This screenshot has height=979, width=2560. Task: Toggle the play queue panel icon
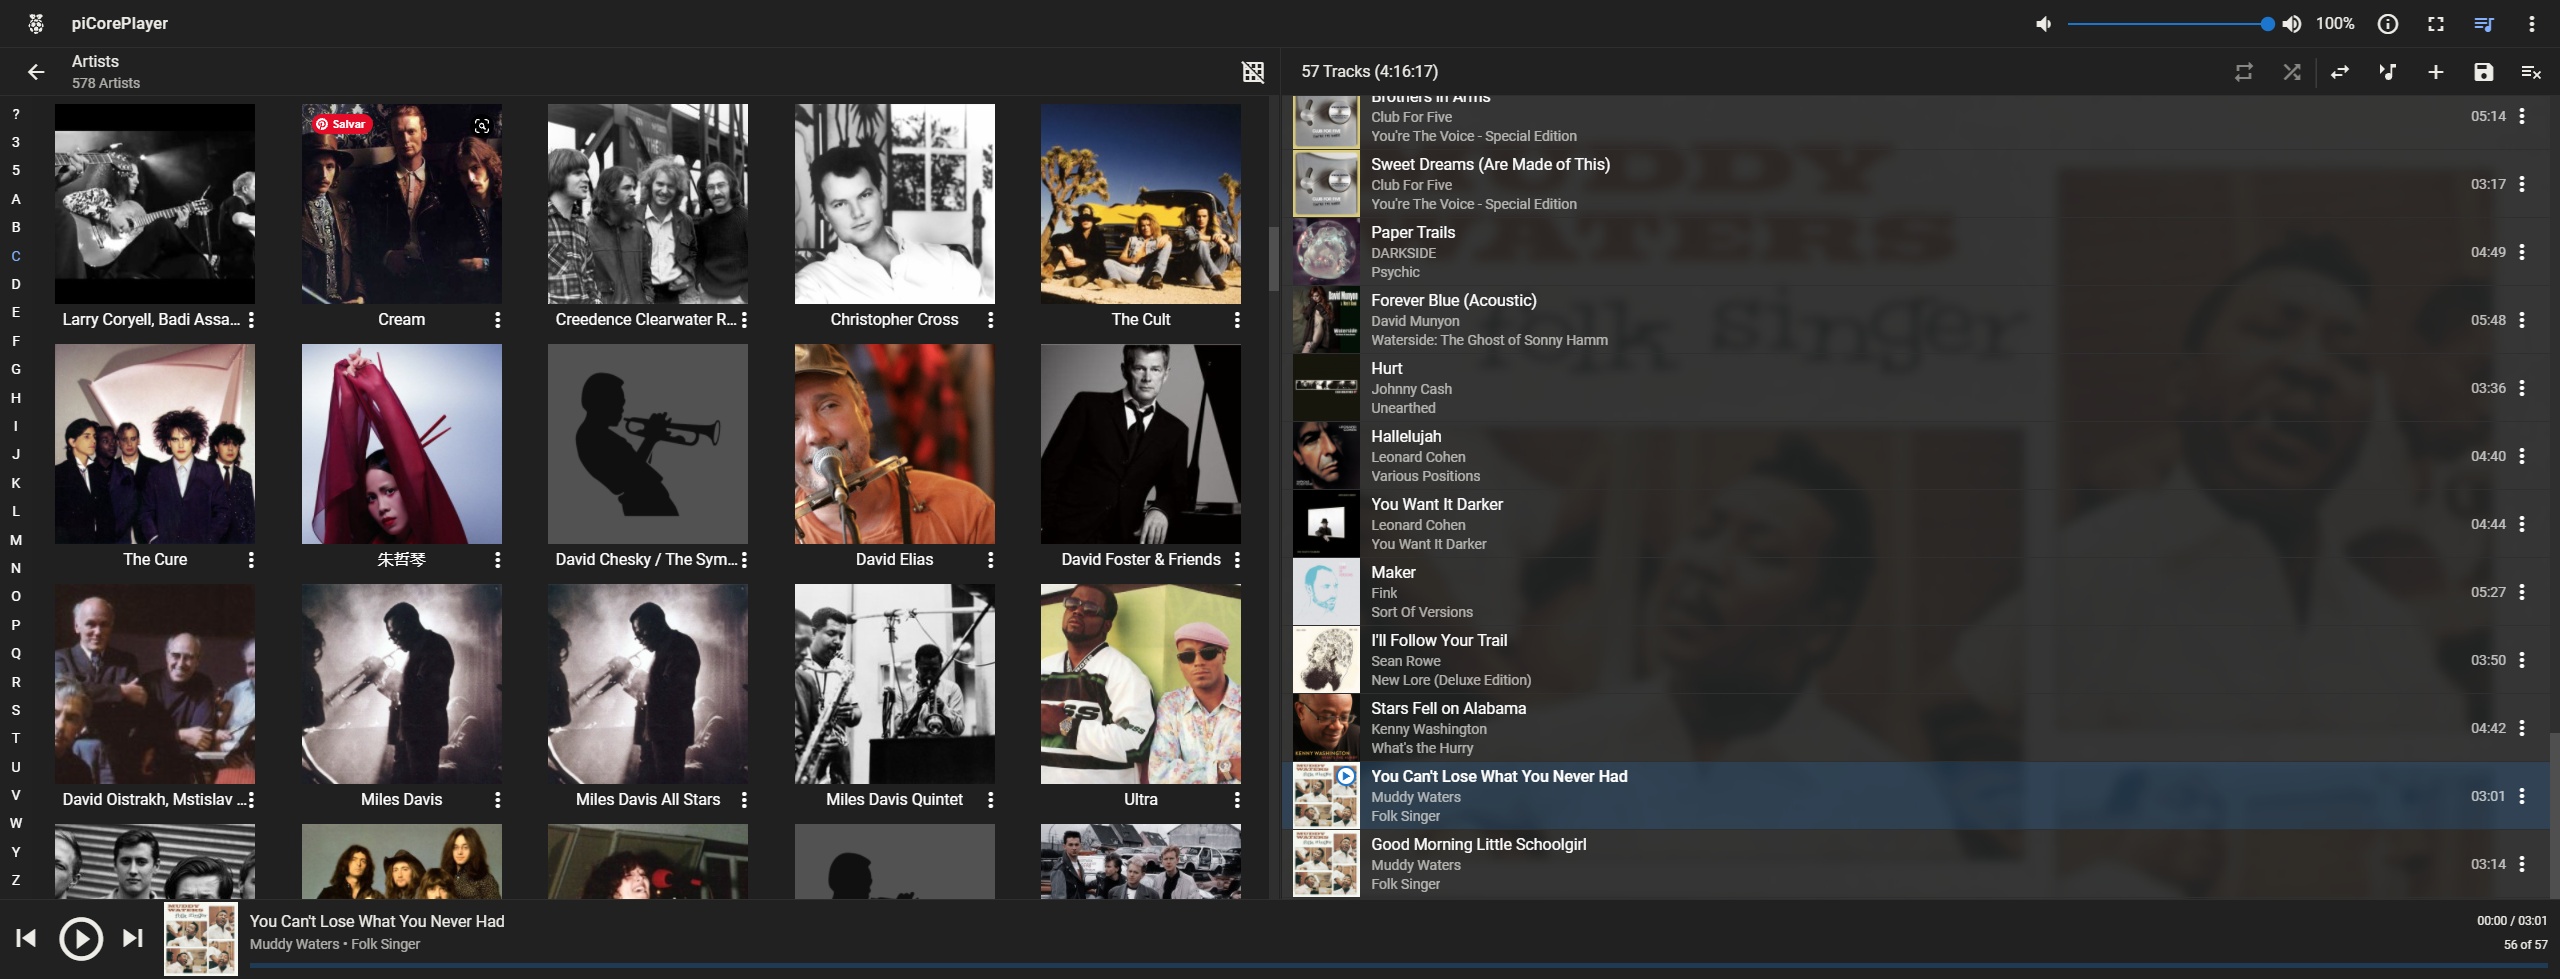tap(2484, 24)
